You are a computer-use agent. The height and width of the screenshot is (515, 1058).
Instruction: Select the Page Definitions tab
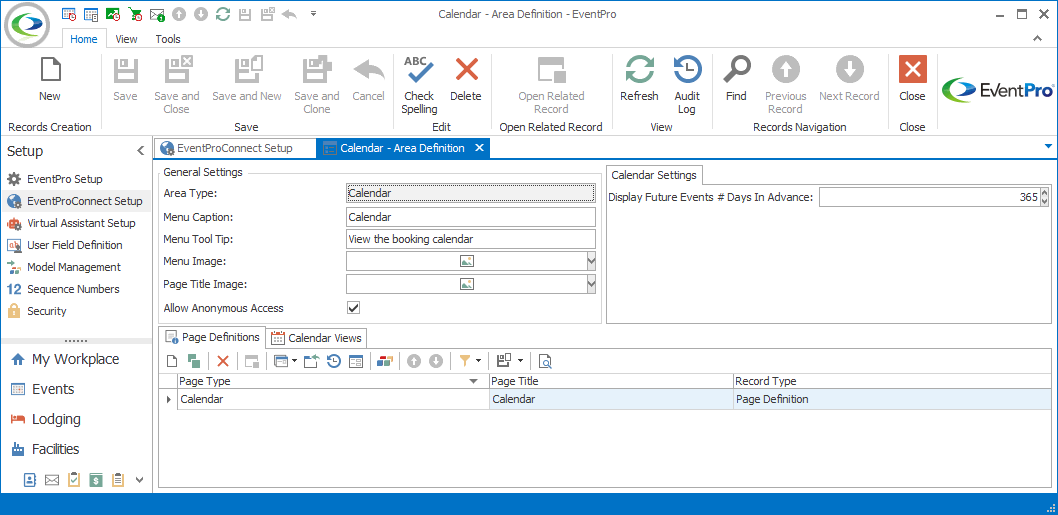tap(212, 337)
